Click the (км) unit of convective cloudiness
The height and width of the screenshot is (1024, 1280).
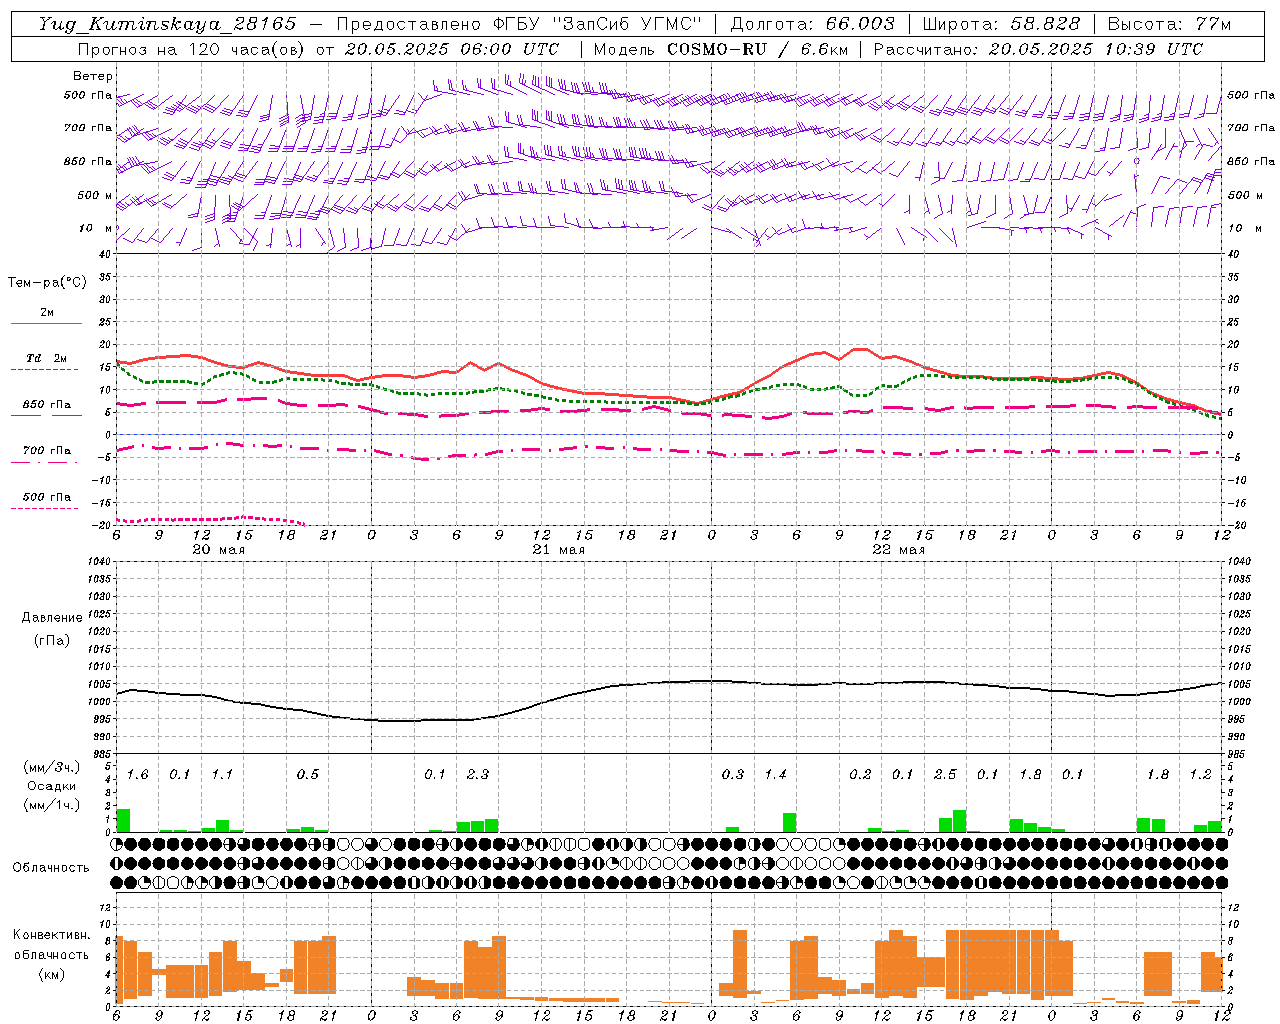tap(51, 974)
